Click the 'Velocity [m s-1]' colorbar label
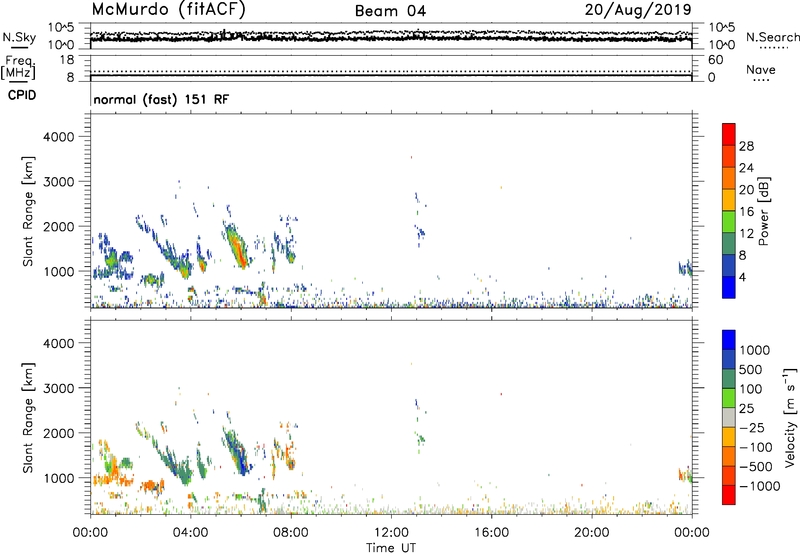 (x=790, y=417)
